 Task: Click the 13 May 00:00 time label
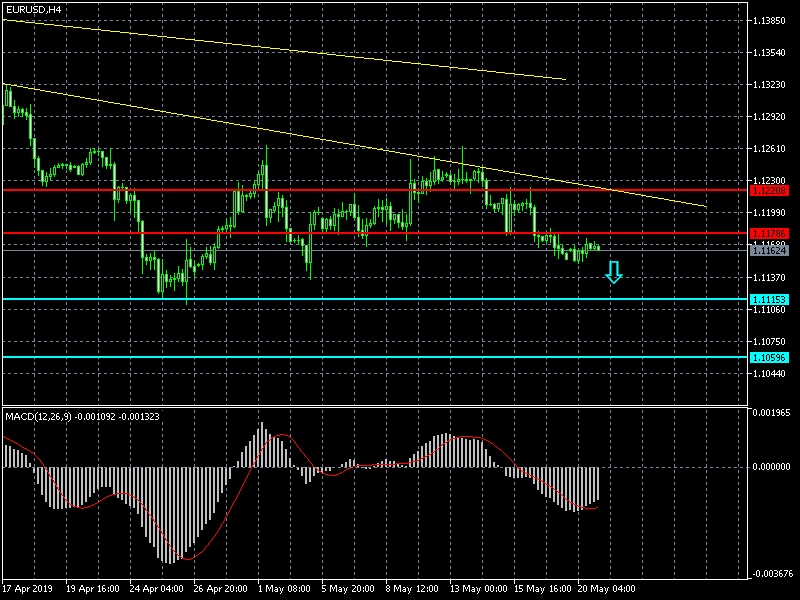(x=479, y=588)
